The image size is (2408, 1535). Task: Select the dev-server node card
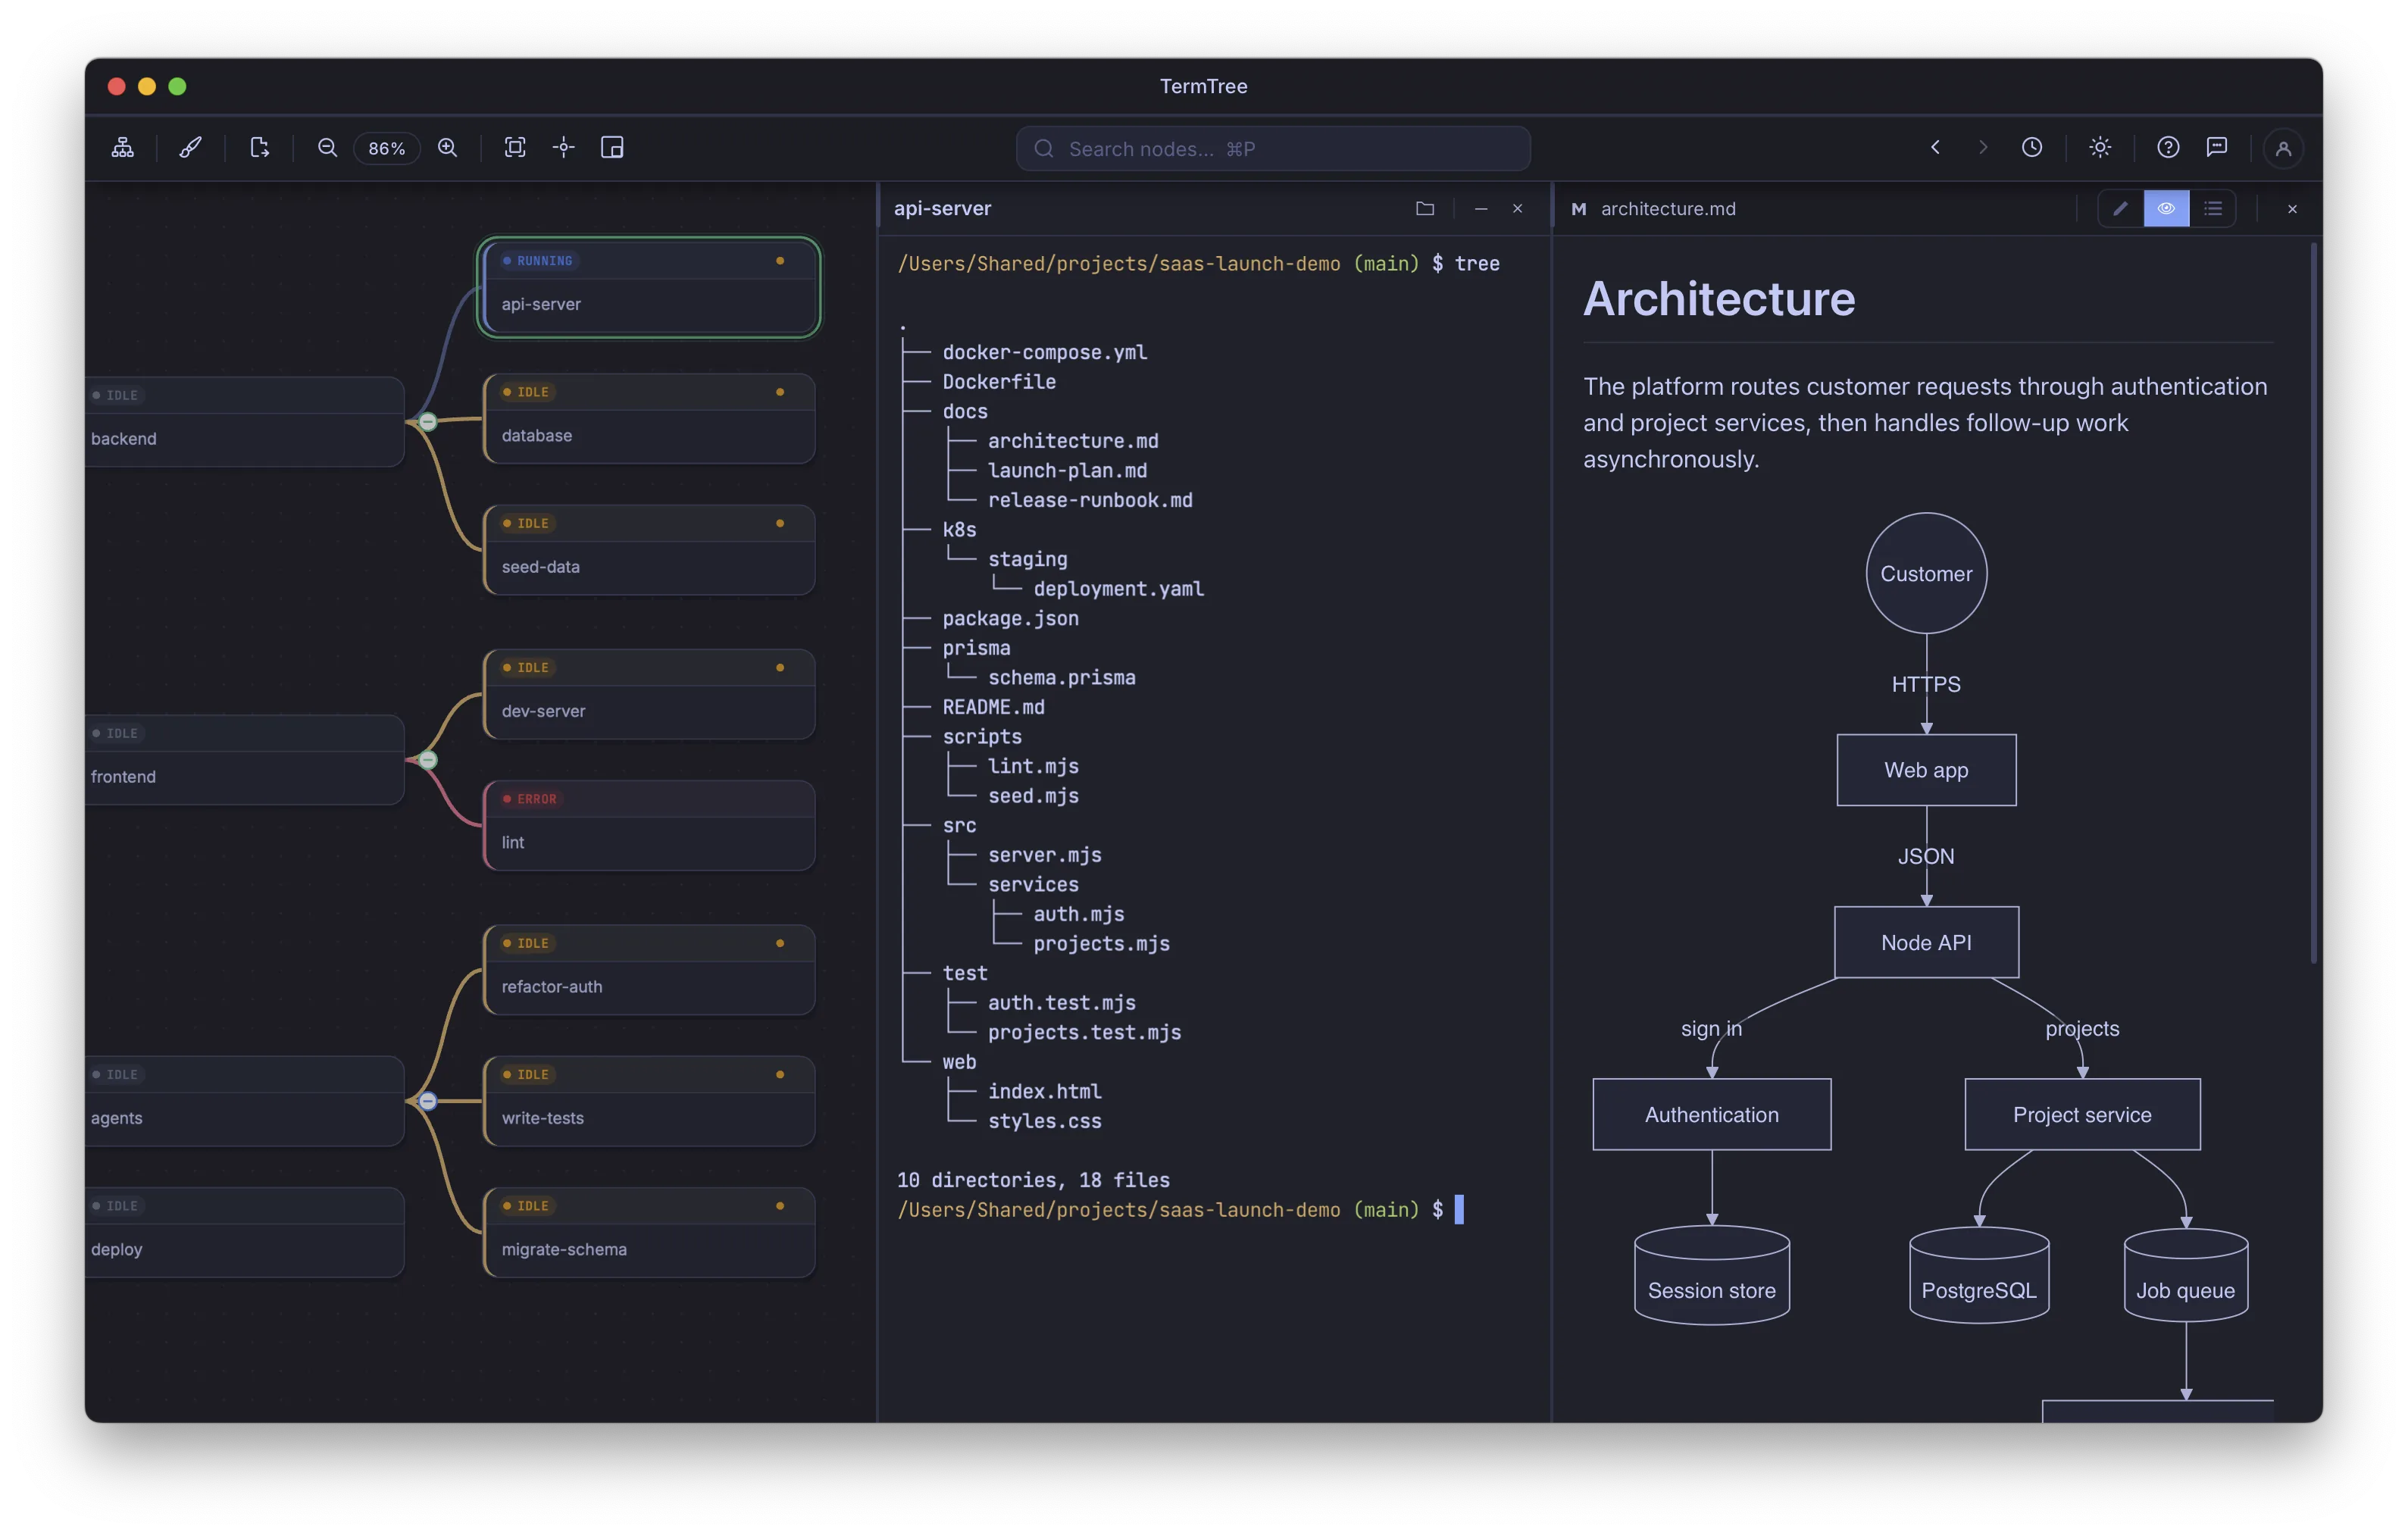pyautogui.click(x=649, y=694)
